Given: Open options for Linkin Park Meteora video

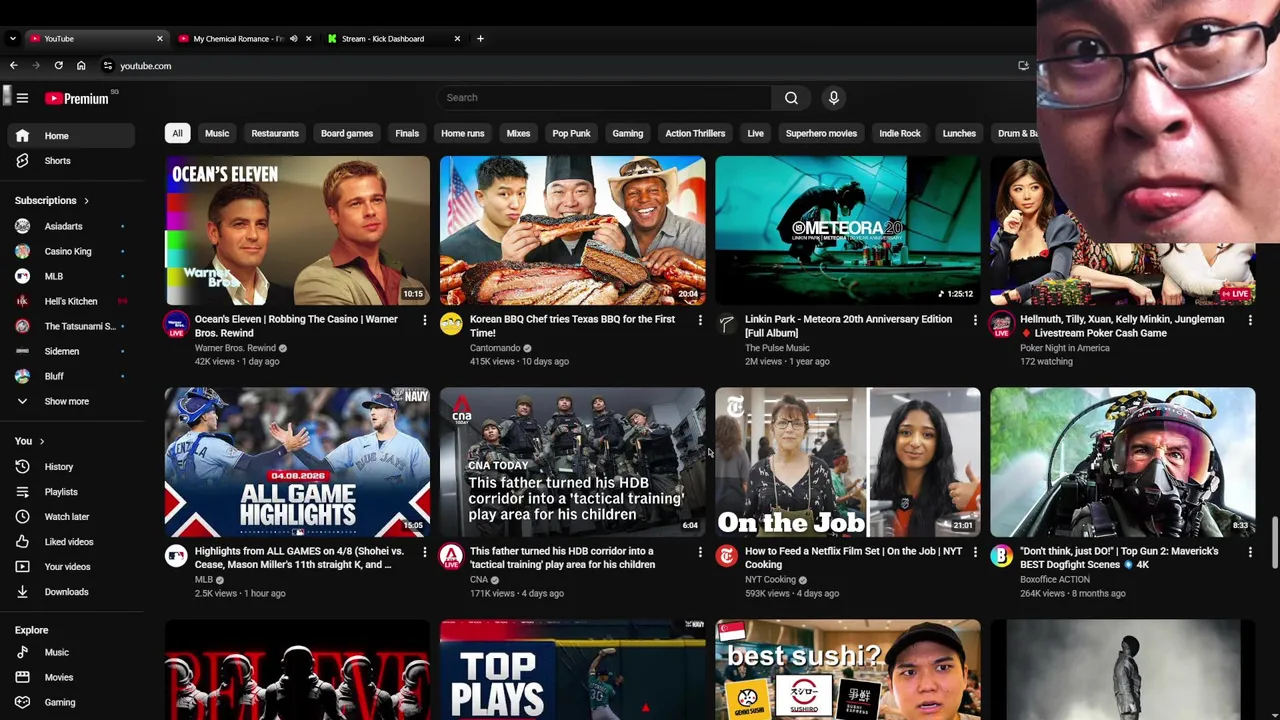Looking at the screenshot, I should (x=975, y=320).
